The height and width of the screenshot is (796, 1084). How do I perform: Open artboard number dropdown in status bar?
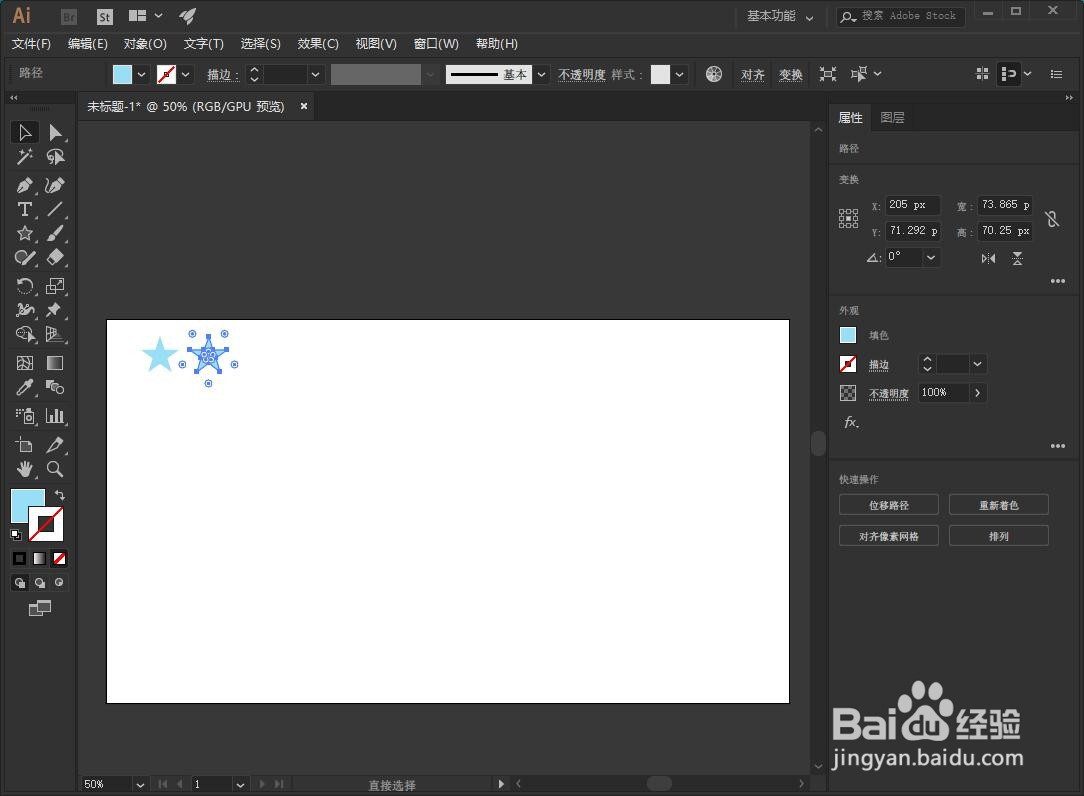coord(240,784)
